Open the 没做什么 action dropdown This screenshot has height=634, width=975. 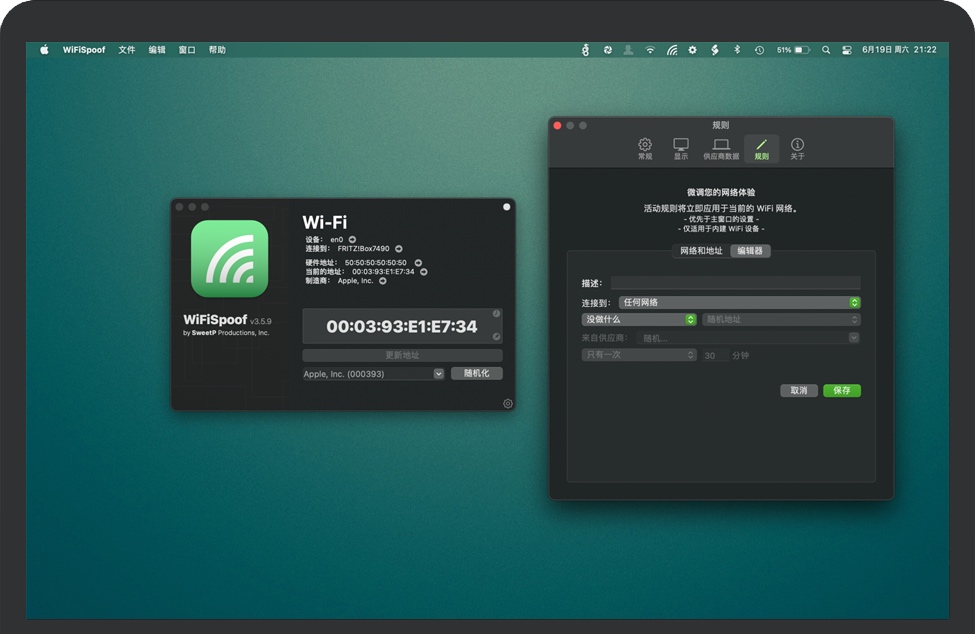(x=639, y=319)
